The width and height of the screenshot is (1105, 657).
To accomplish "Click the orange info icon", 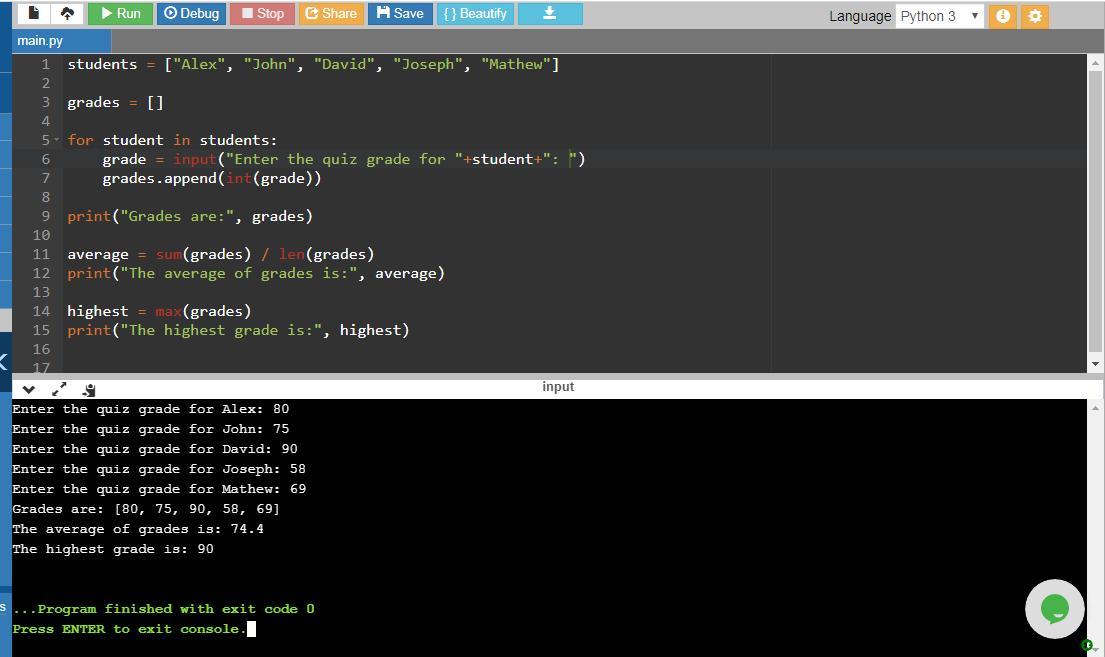I will click(x=1002, y=16).
